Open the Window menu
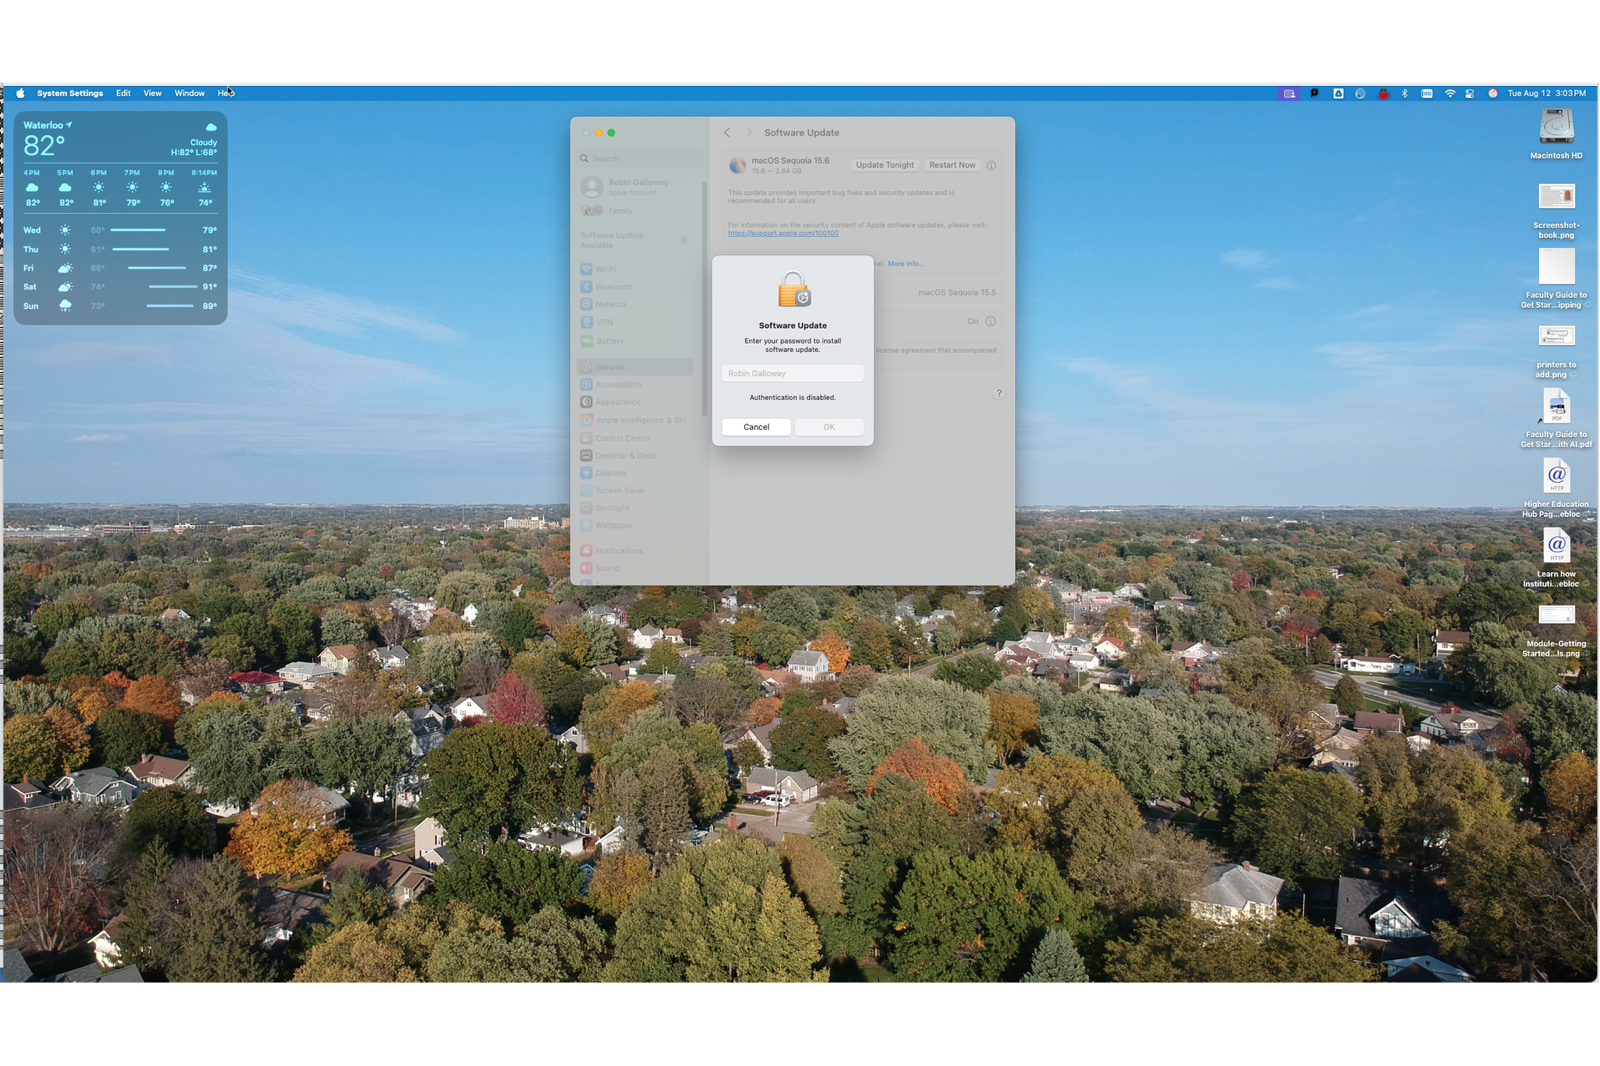Image resolution: width=1600 pixels, height=1066 pixels. coord(189,93)
